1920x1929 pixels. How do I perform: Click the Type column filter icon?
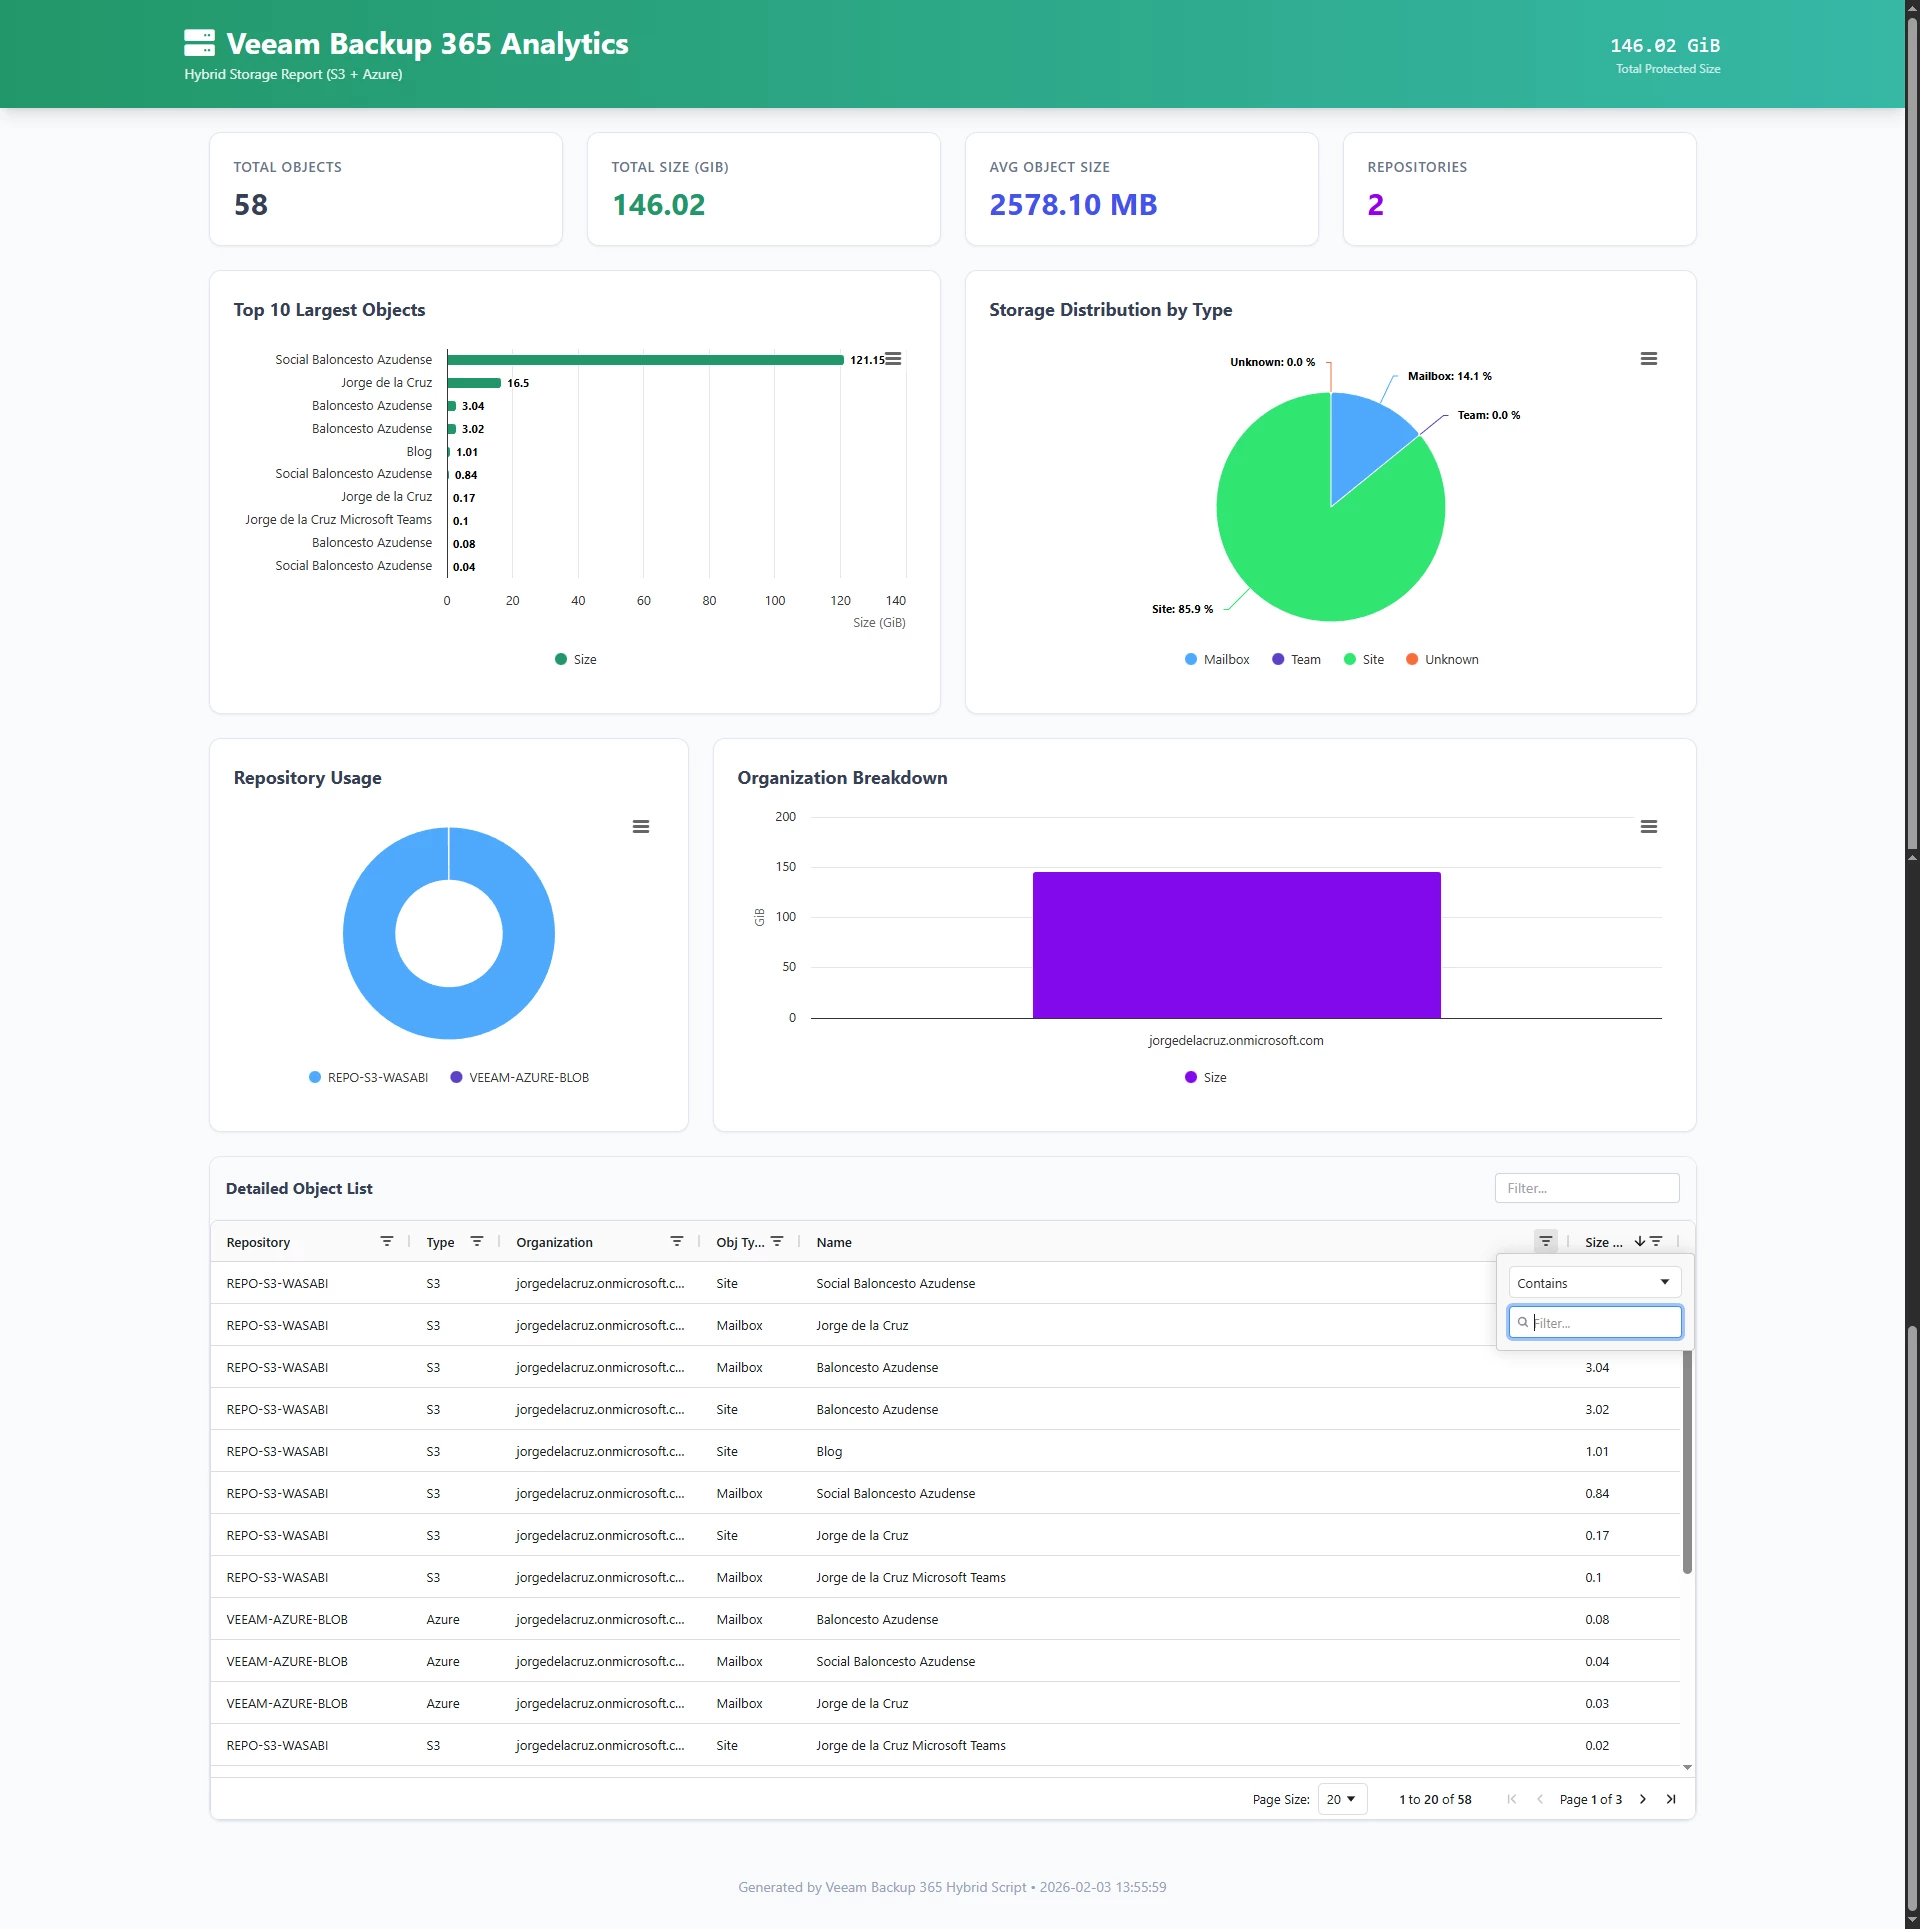click(x=476, y=1241)
